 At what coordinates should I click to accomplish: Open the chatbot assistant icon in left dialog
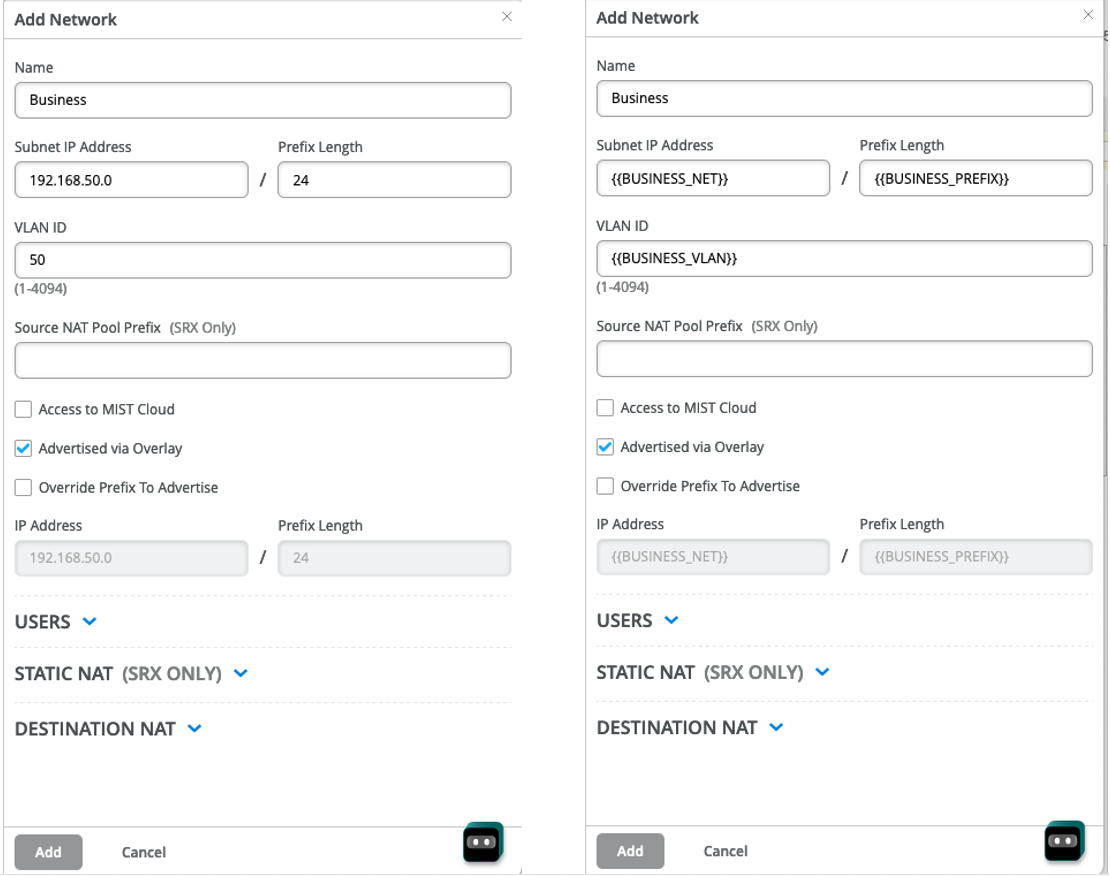[482, 843]
